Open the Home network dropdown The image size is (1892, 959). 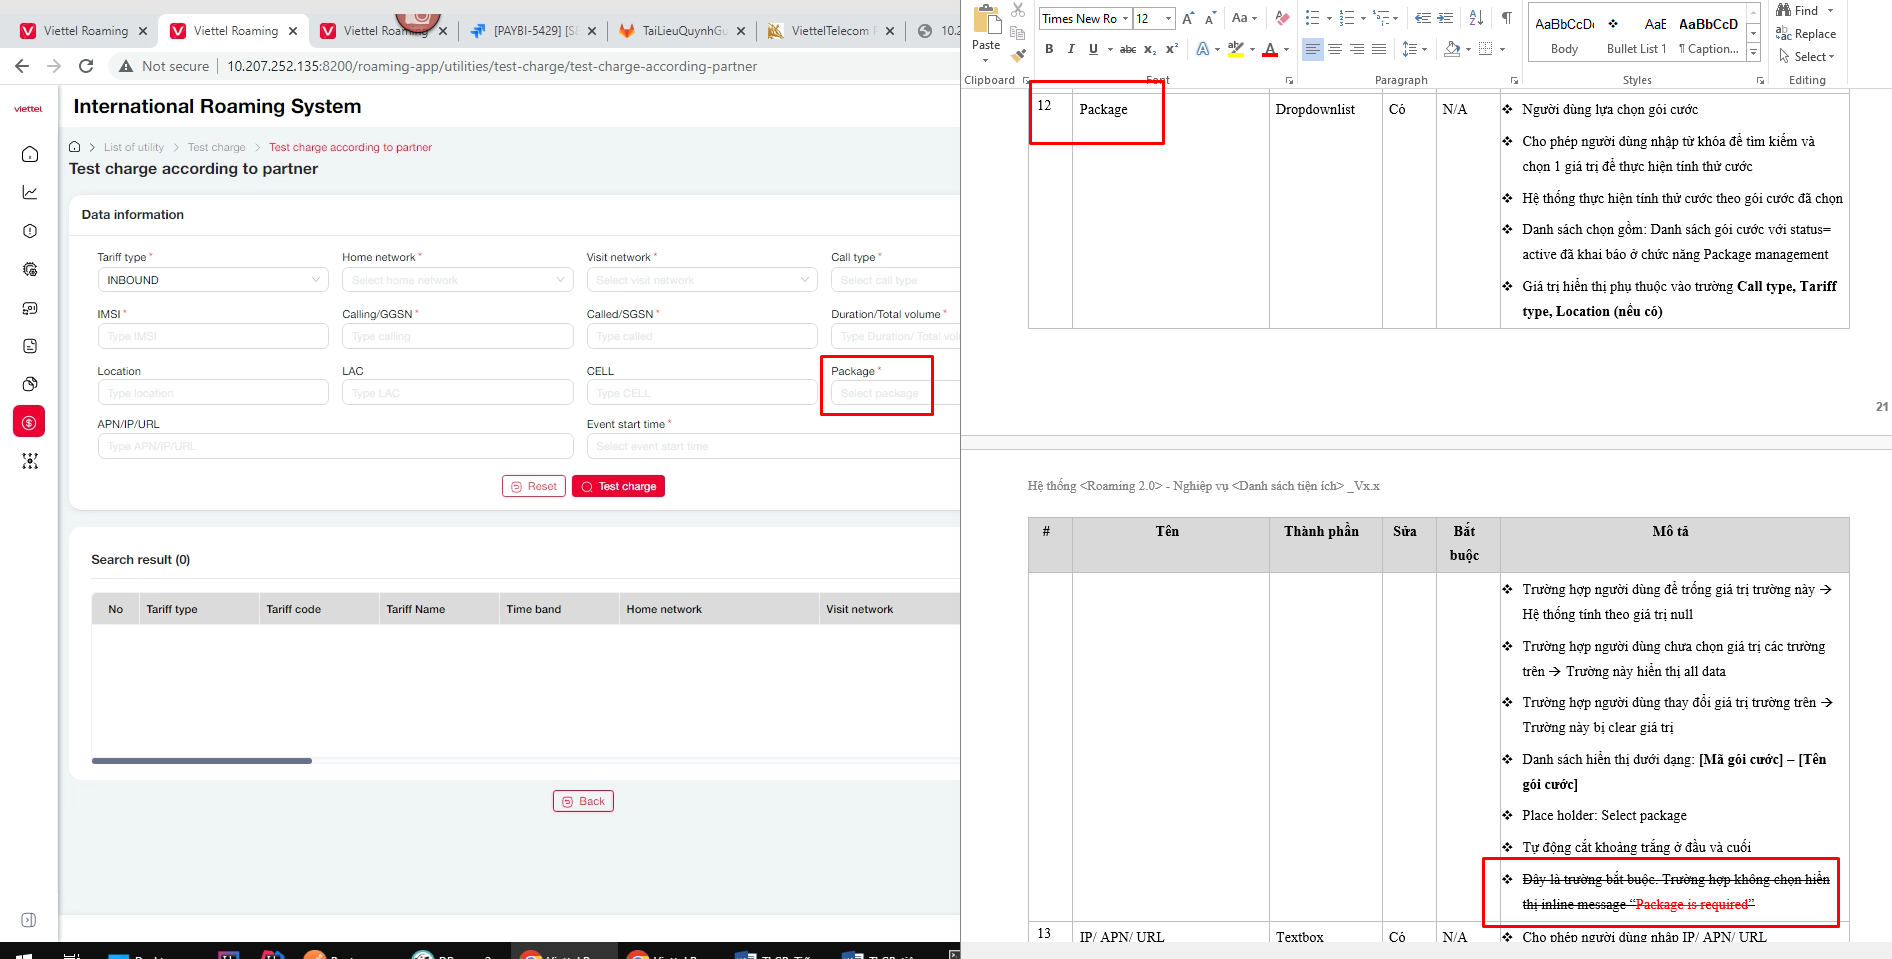[457, 280]
